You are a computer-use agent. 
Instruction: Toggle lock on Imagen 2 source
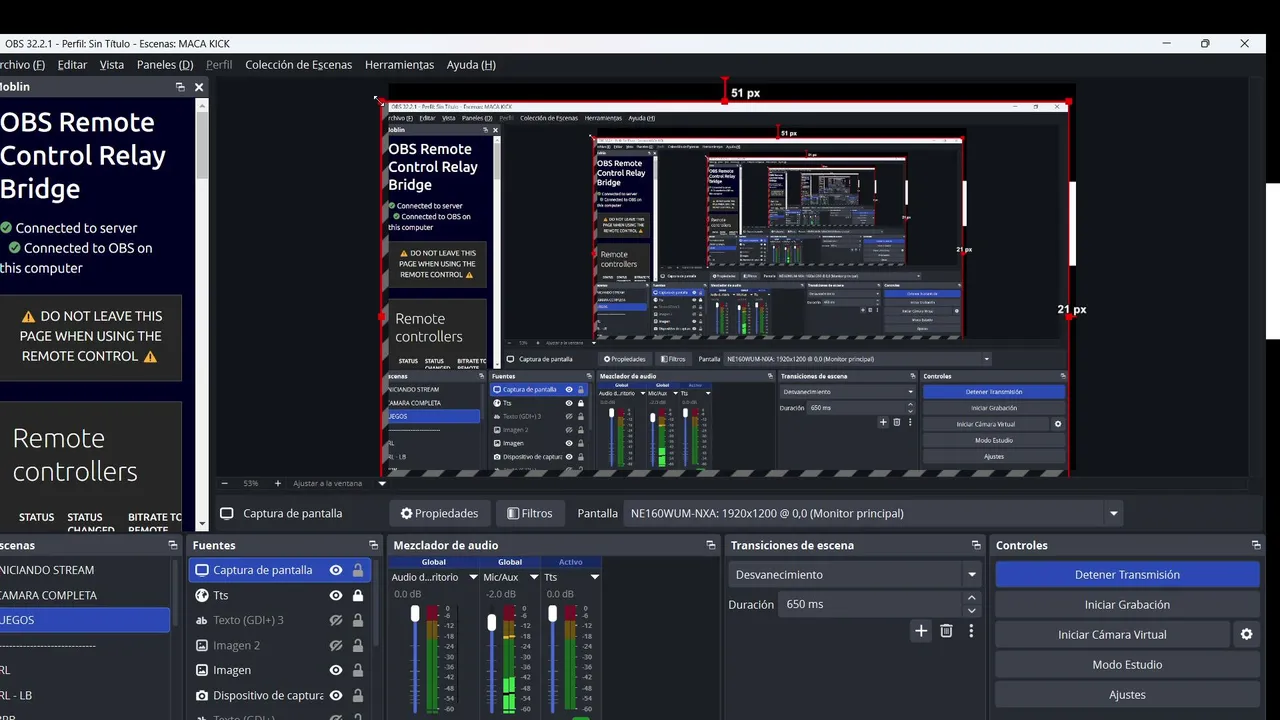358,645
